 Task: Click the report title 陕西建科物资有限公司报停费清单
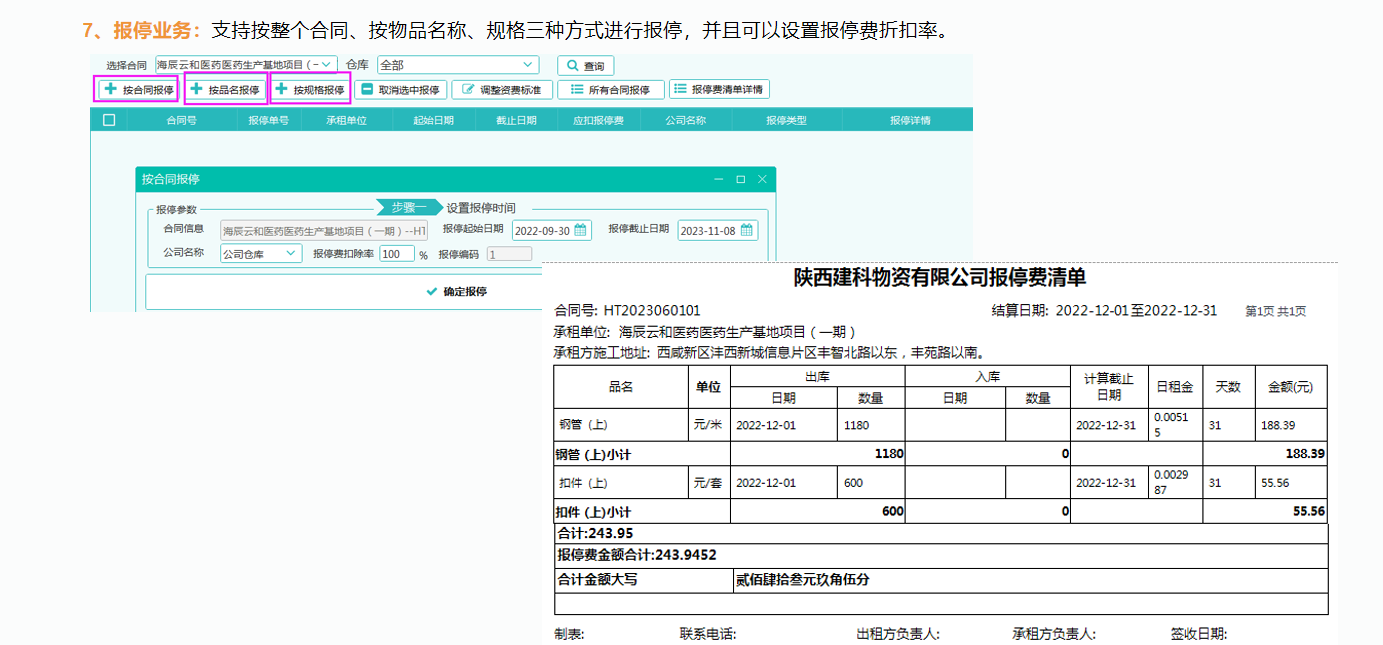tap(939, 277)
